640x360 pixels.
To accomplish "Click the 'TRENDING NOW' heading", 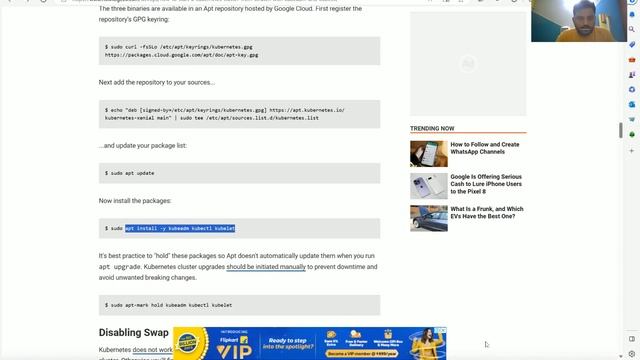I will [432, 129].
